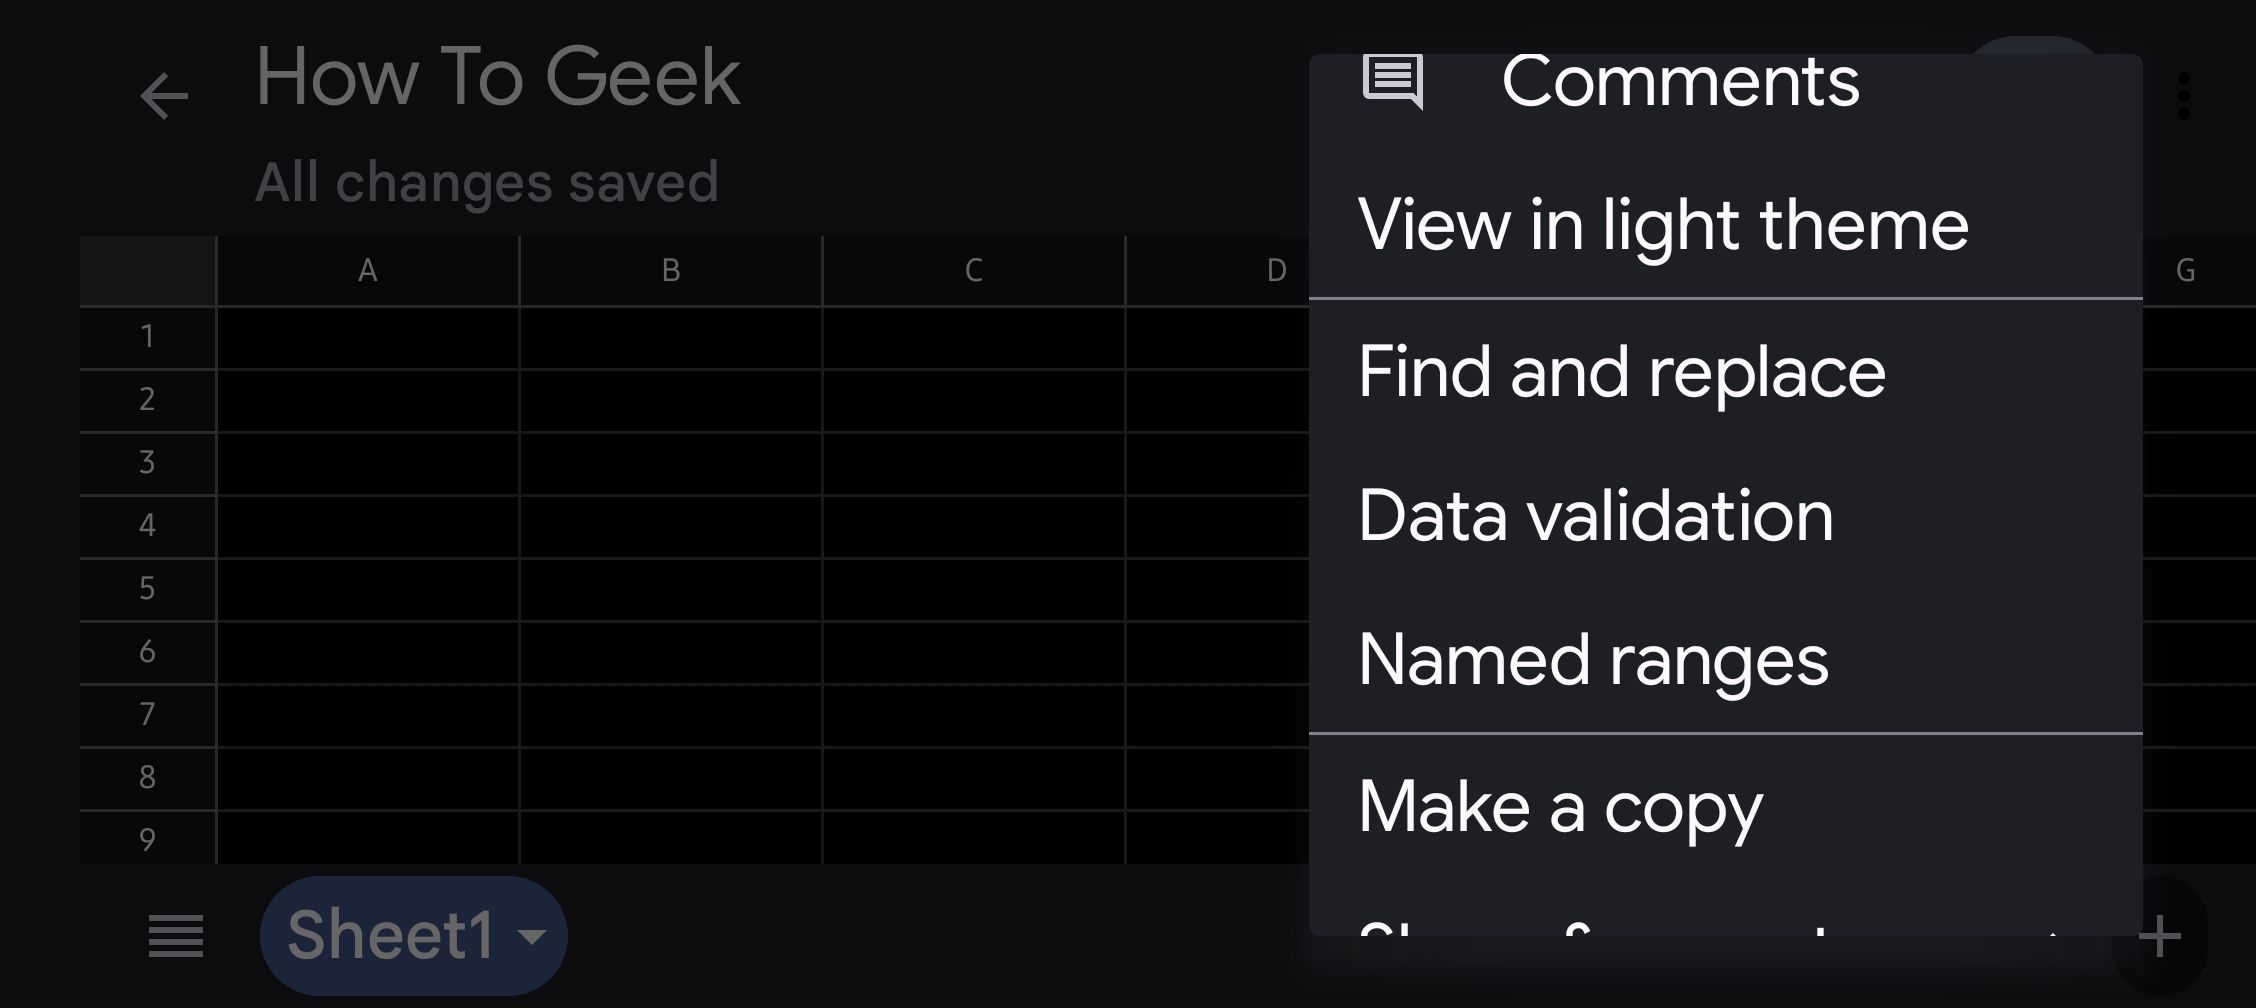Choose "Find and replace" from the menu
This screenshot has width=2256, height=1008.
click(1623, 370)
